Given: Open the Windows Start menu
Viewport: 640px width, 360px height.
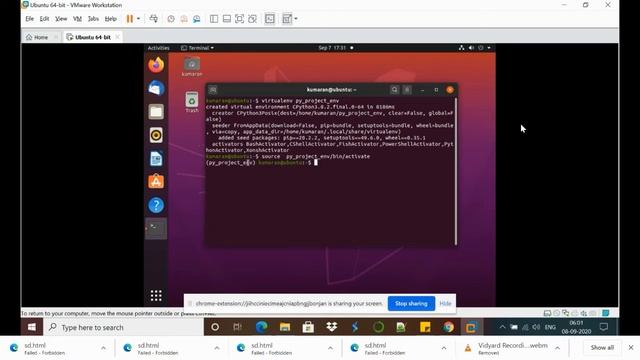Looking at the screenshot, I should tap(31, 327).
